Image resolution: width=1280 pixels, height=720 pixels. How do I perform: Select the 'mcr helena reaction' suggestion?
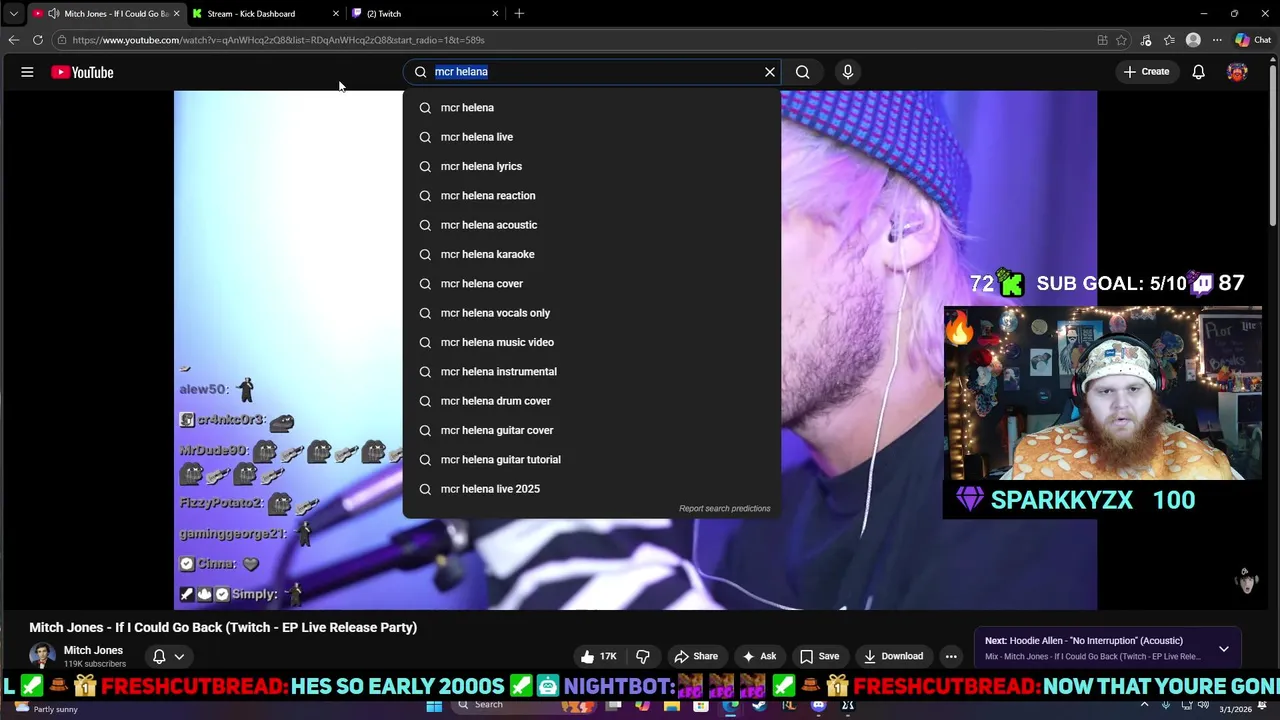592,195
